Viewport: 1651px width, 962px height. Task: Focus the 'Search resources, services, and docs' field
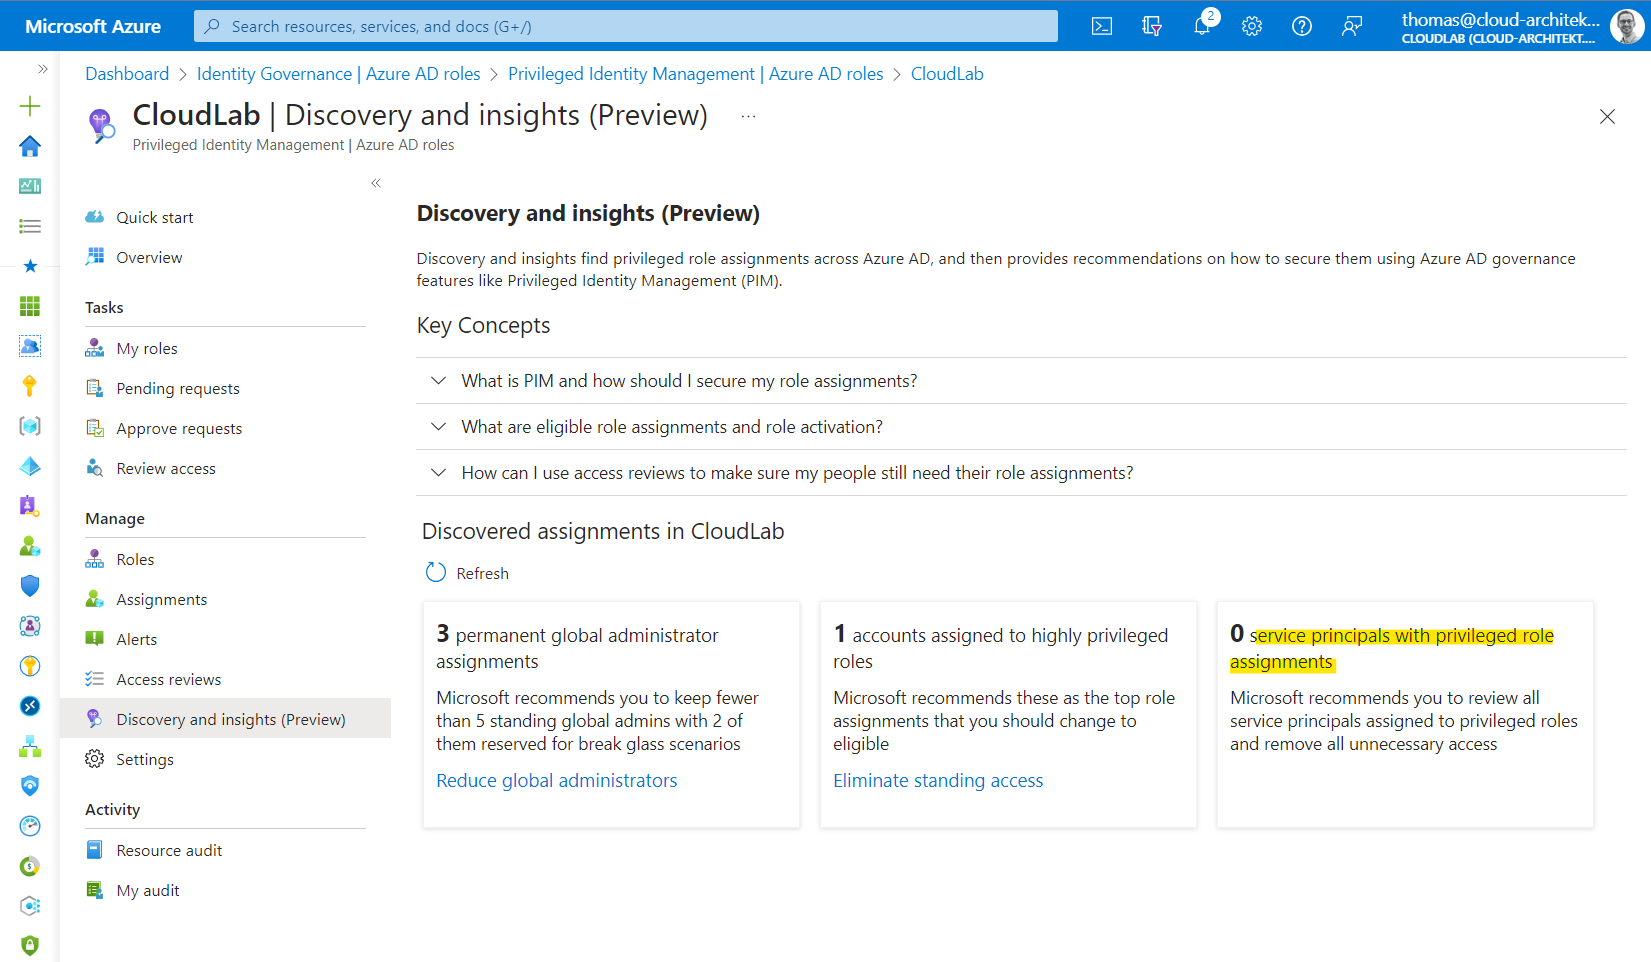(626, 26)
